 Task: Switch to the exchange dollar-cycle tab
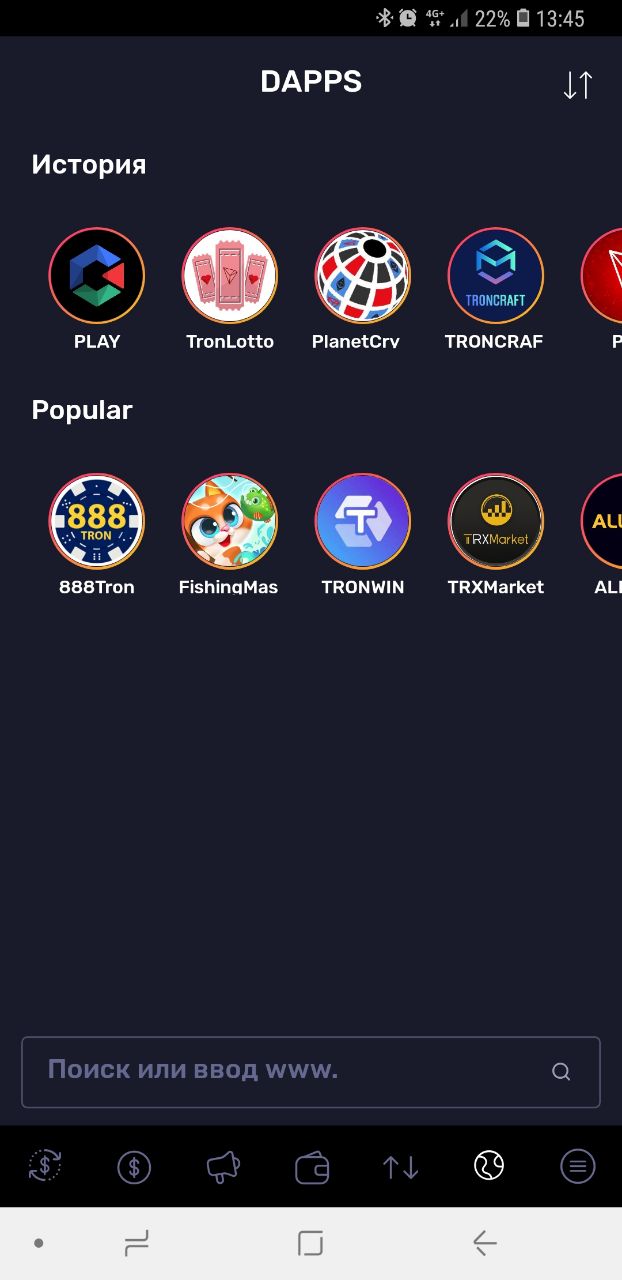(x=45, y=1166)
